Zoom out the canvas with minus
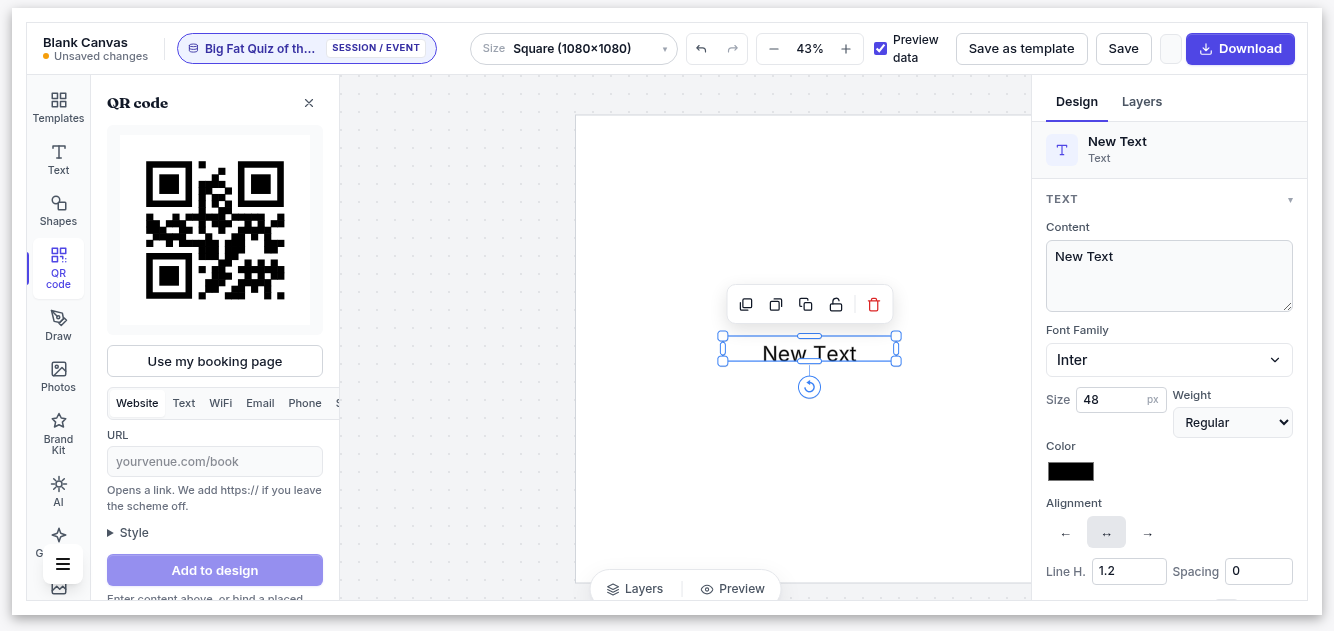 [774, 49]
